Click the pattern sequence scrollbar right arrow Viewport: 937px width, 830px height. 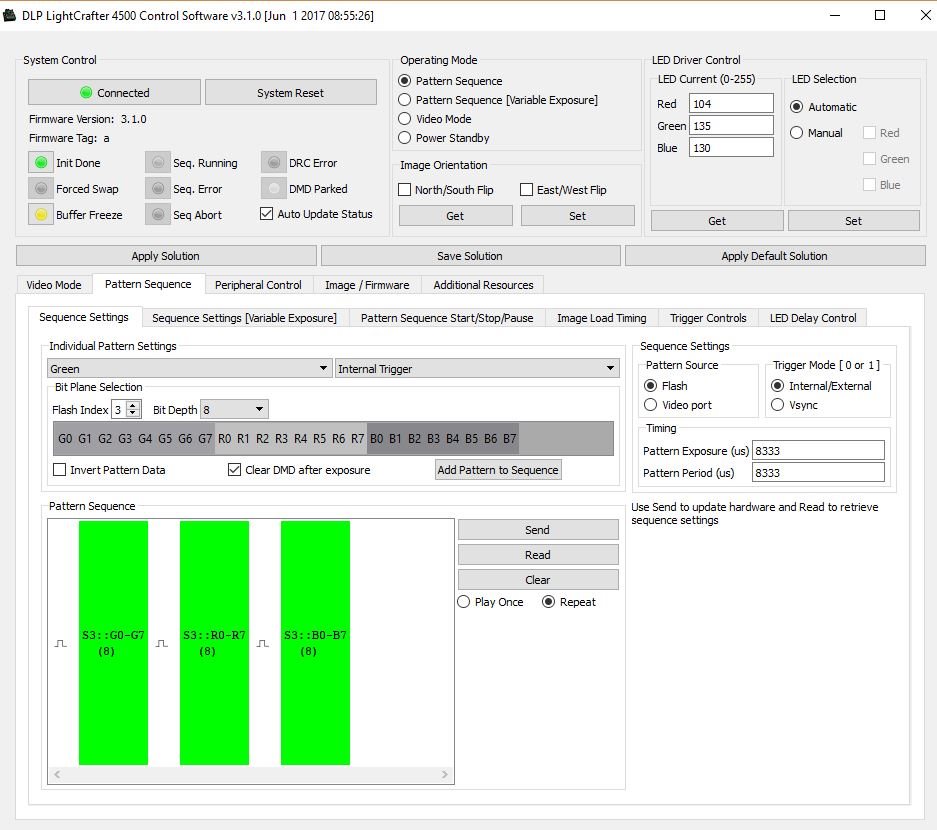tap(445, 774)
